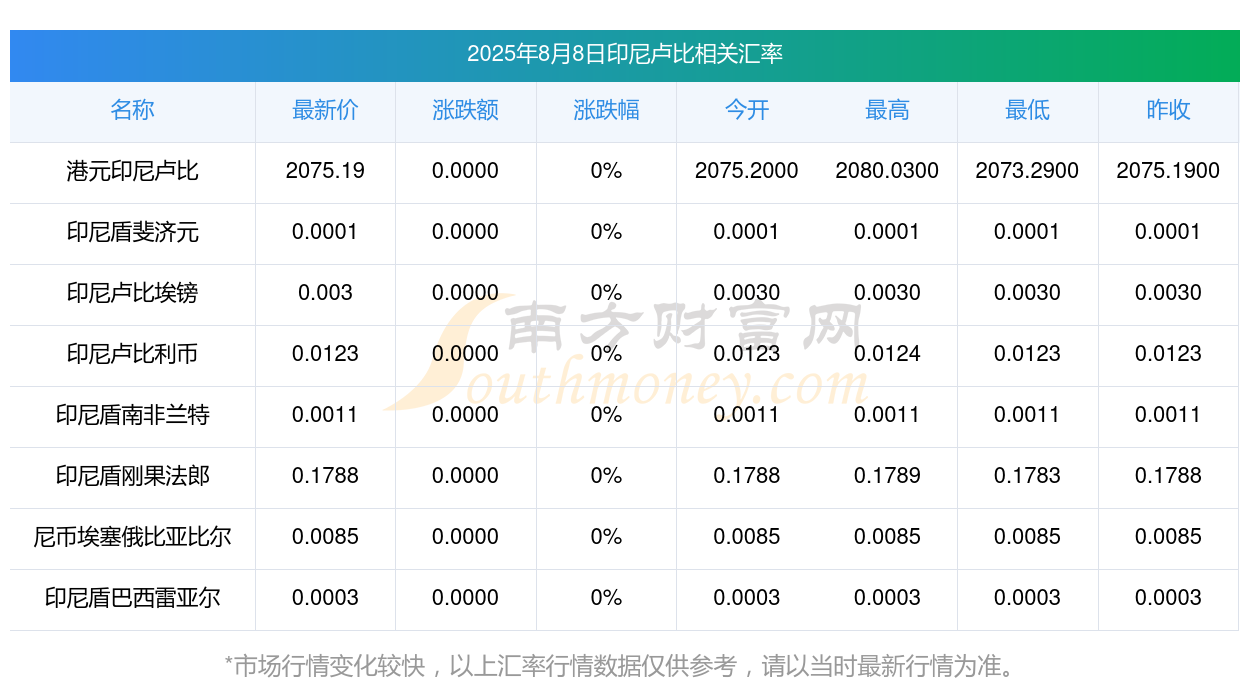This screenshot has height=698, width=1250.
Task: Click latest price 0.0123 for 印尼卢比利币
Action: click(325, 354)
